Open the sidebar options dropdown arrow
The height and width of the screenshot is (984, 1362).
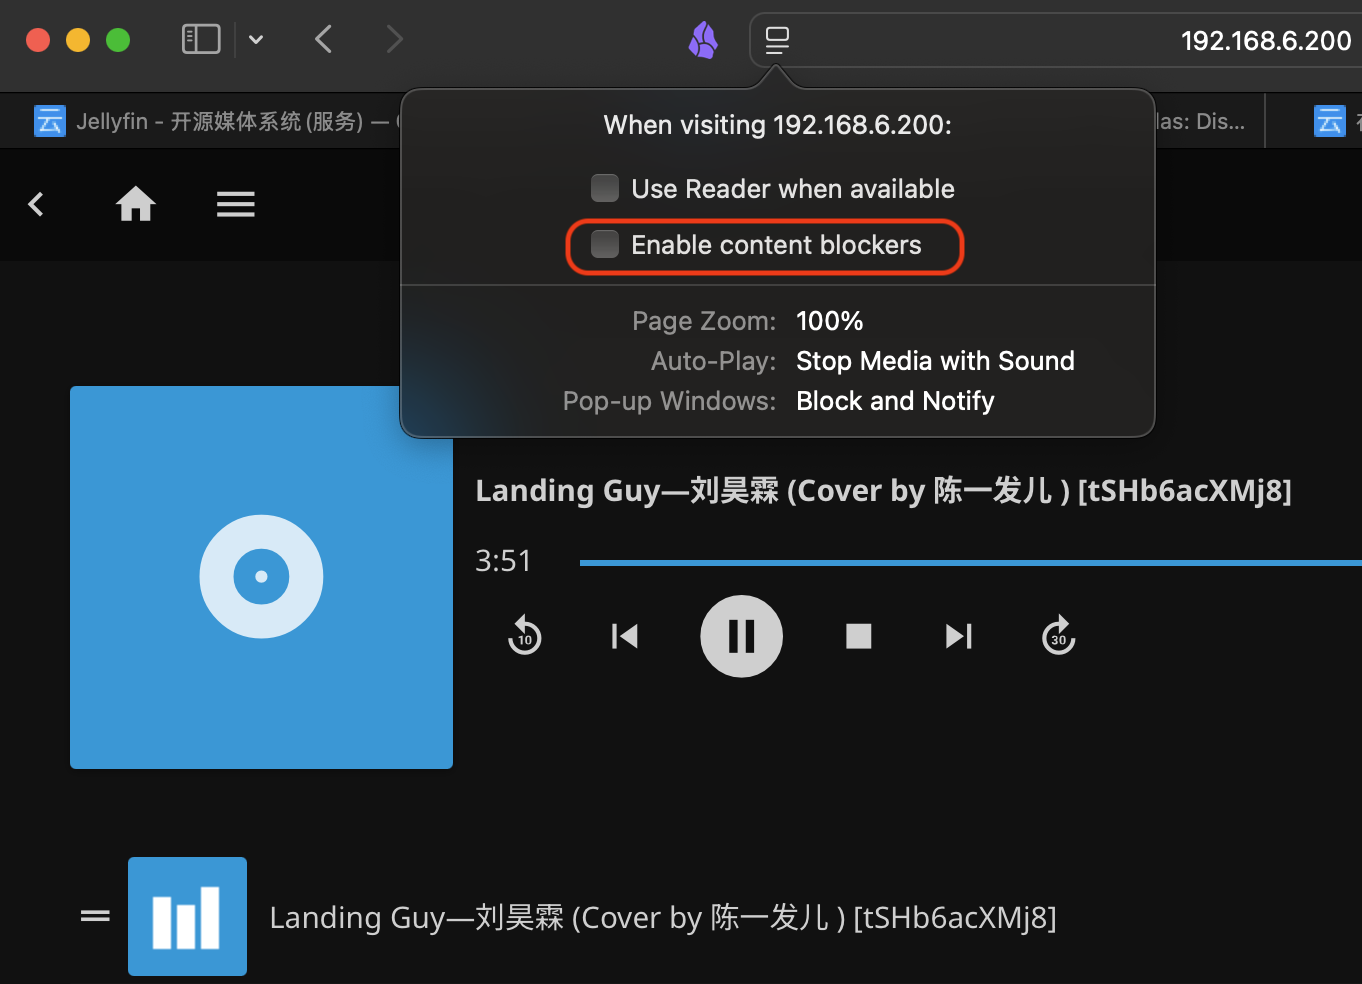(256, 40)
